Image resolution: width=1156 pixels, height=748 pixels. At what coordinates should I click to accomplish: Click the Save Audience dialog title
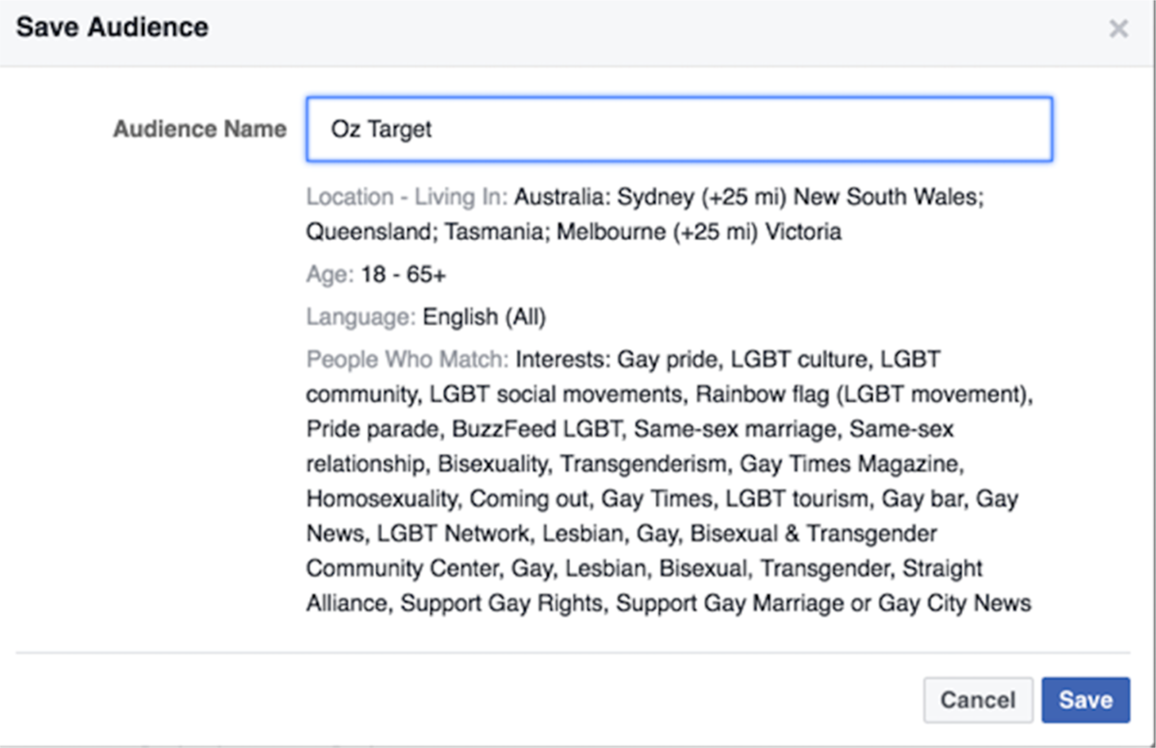click(112, 27)
